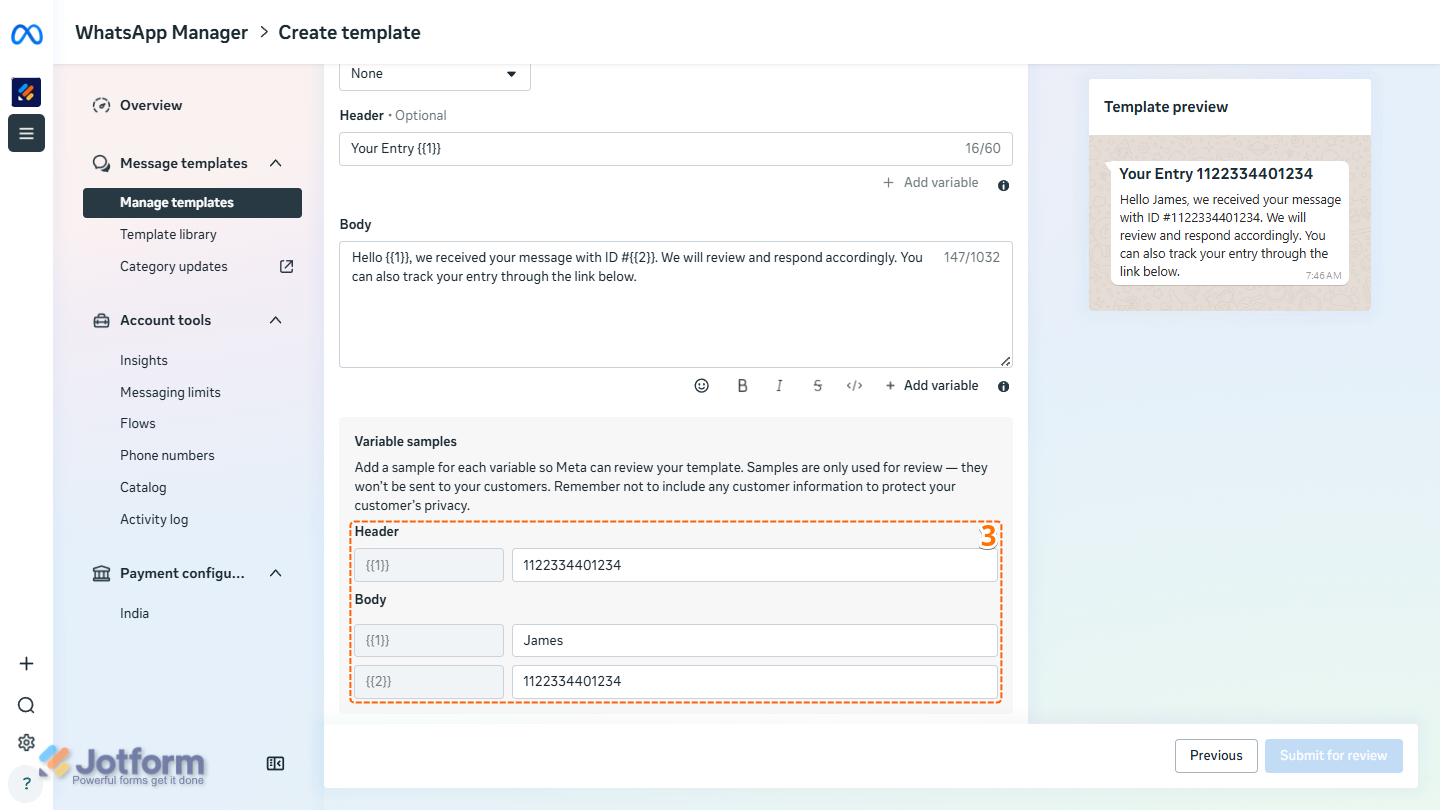The image size is (1440, 810).
Task: Click into the Header text field
Action: [x=676, y=148]
